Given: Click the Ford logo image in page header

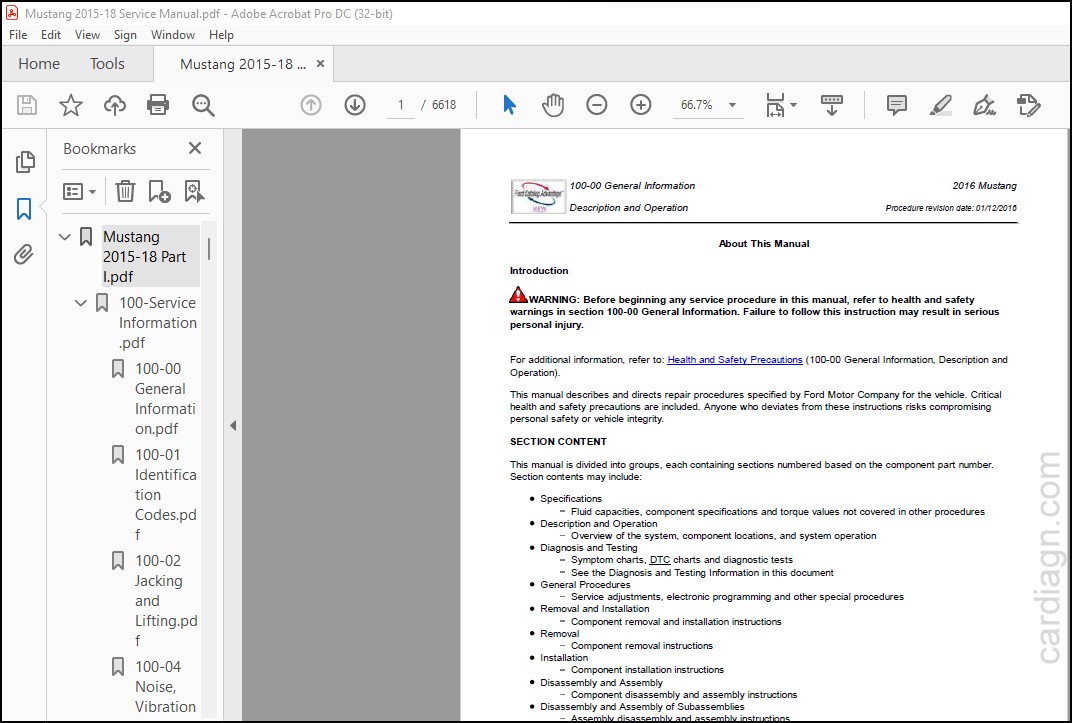Looking at the screenshot, I should (x=538, y=196).
